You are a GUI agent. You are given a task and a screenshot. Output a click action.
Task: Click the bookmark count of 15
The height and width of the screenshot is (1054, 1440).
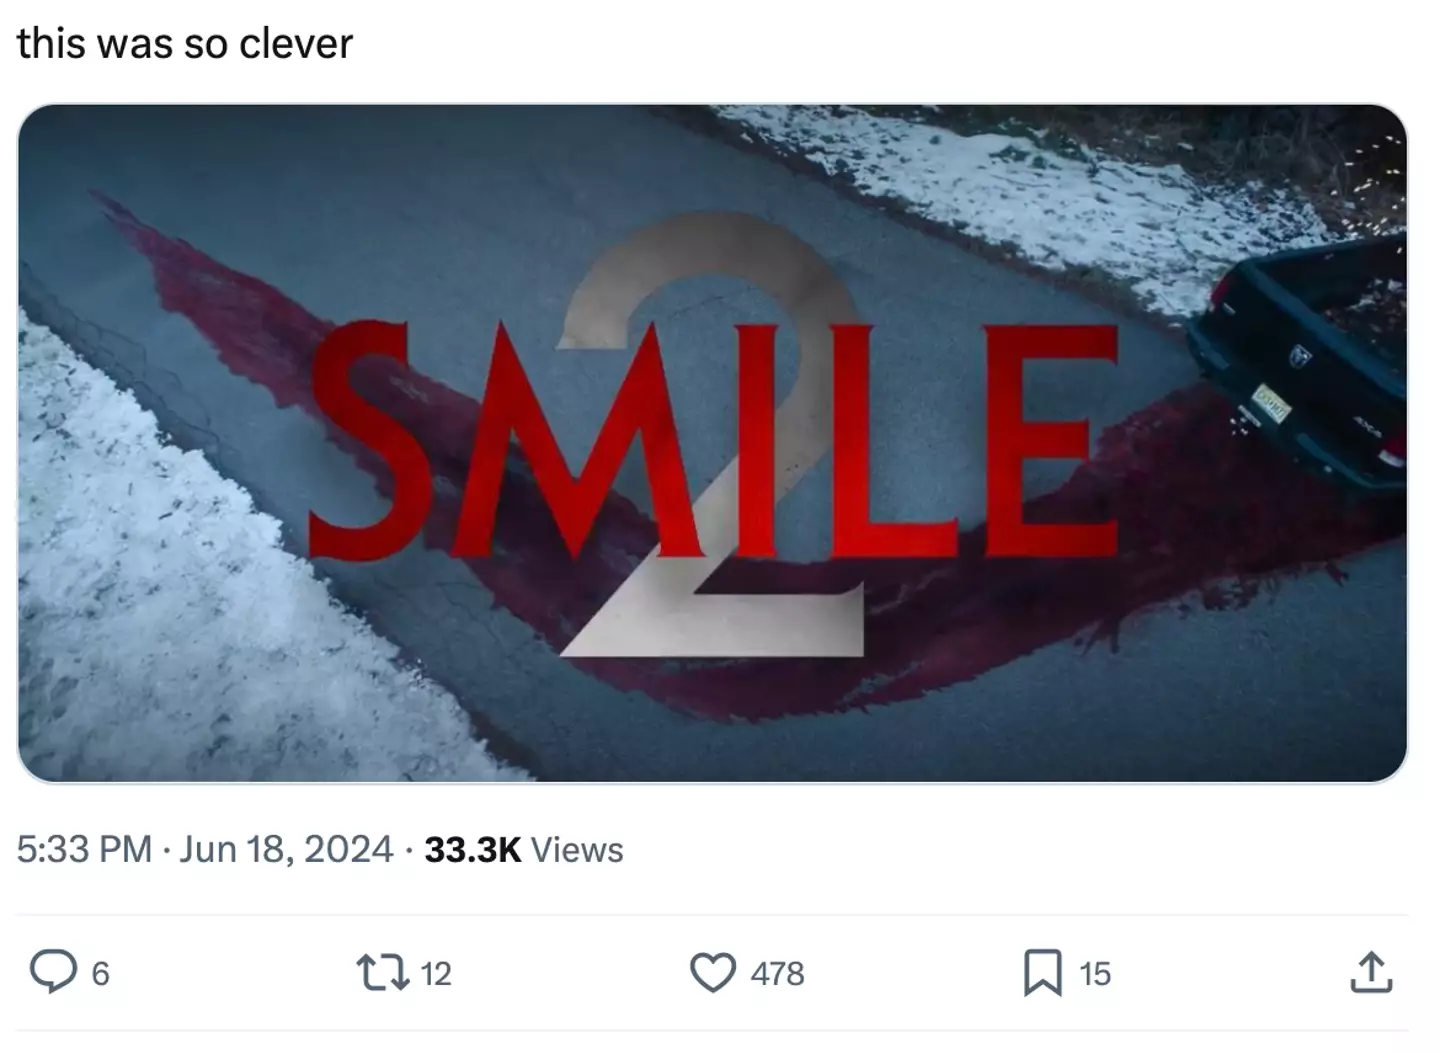point(1095,973)
